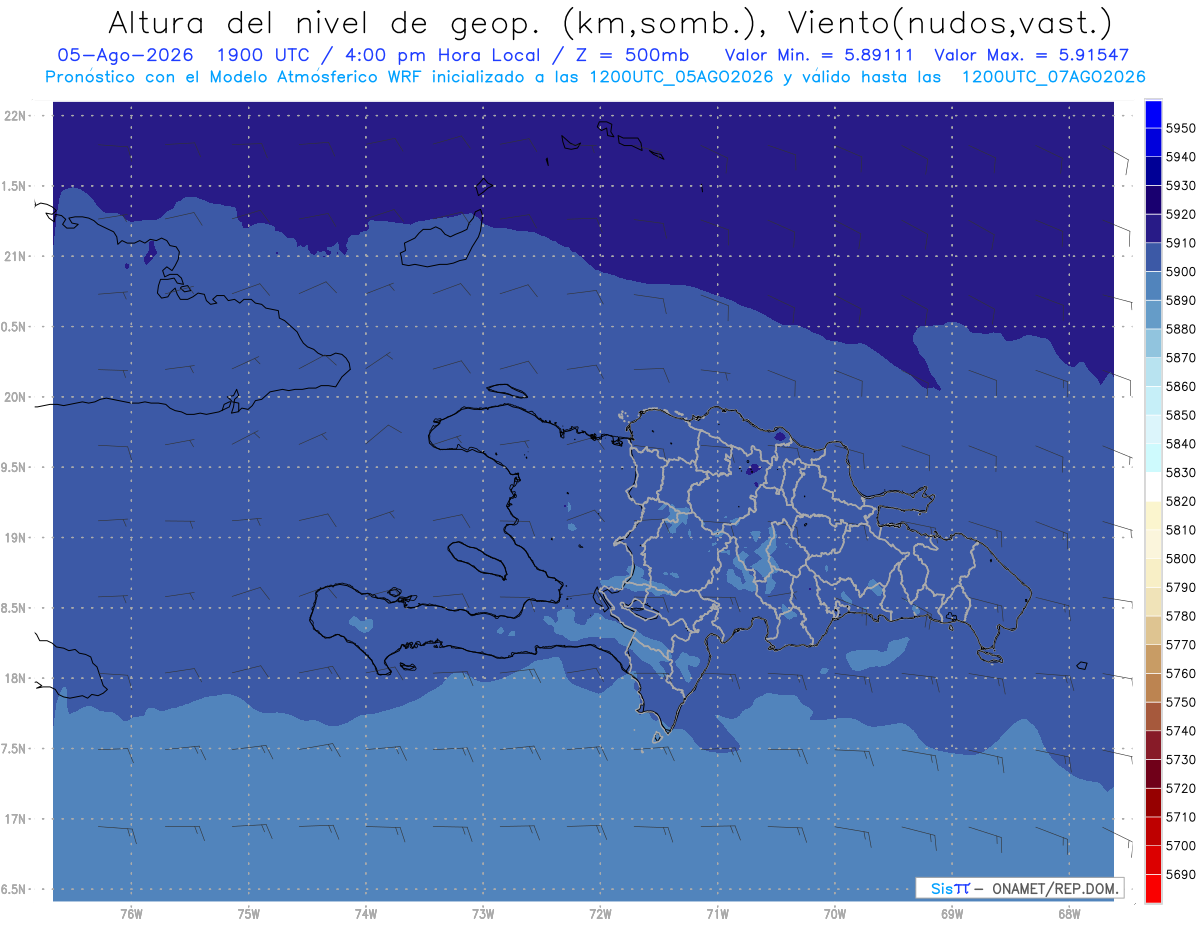This screenshot has width=1200, height=927.
Task: Click the 7.5N latitude label
Action: pyautogui.click(x=14, y=749)
